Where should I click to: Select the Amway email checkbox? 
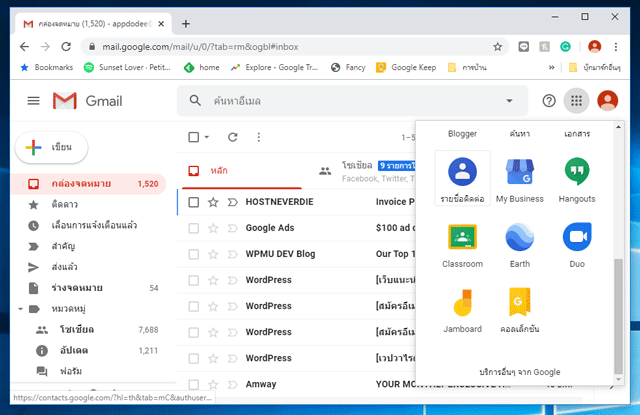click(193, 384)
